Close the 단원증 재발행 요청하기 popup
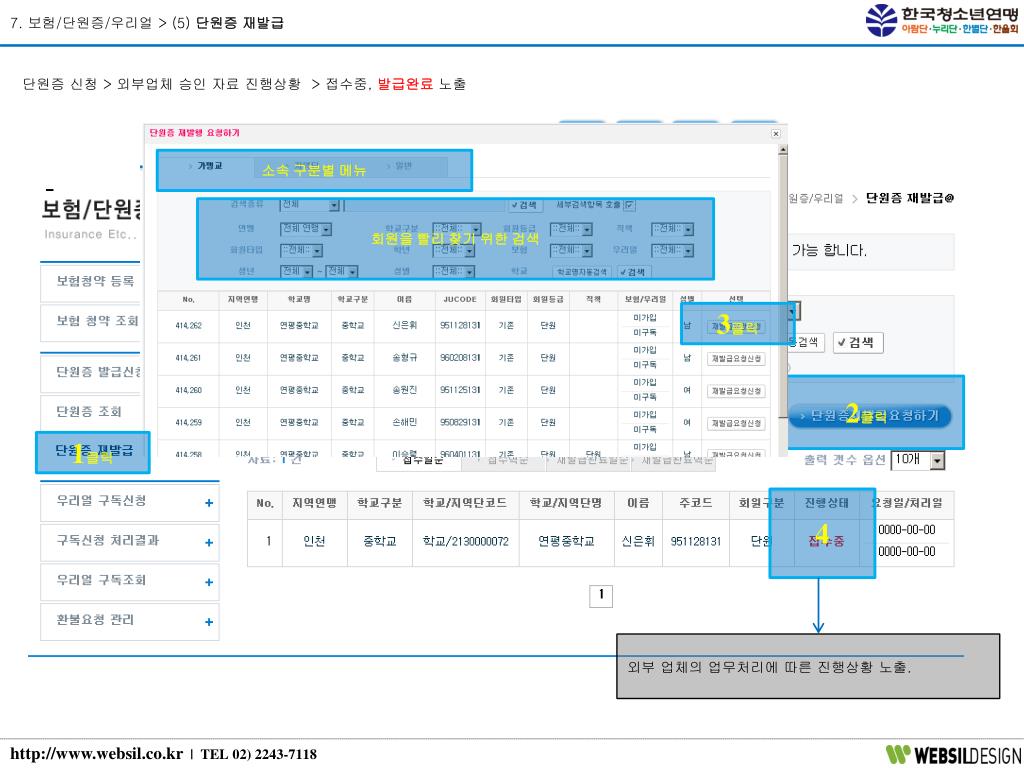 [776, 133]
